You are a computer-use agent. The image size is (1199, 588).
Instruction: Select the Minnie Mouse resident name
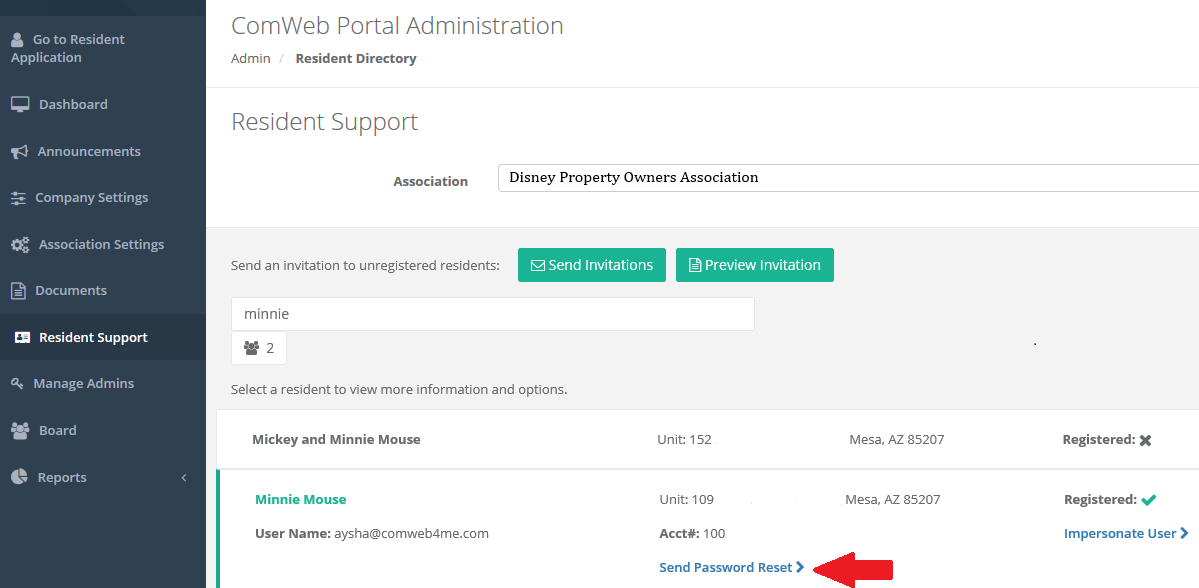[x=301, y=500]
